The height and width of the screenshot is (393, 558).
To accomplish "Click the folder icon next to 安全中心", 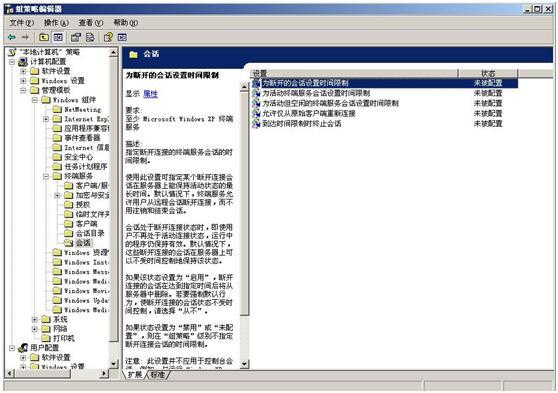I will coord(57,157).
